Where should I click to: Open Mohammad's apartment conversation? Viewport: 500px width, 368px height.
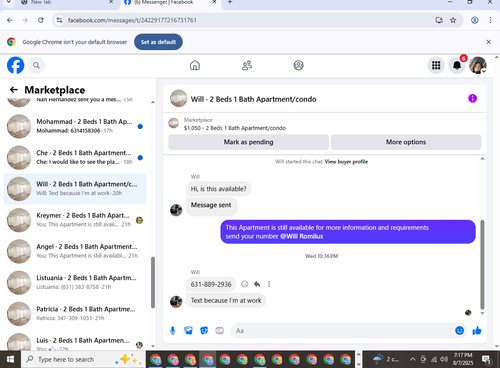tap(75, 126)
